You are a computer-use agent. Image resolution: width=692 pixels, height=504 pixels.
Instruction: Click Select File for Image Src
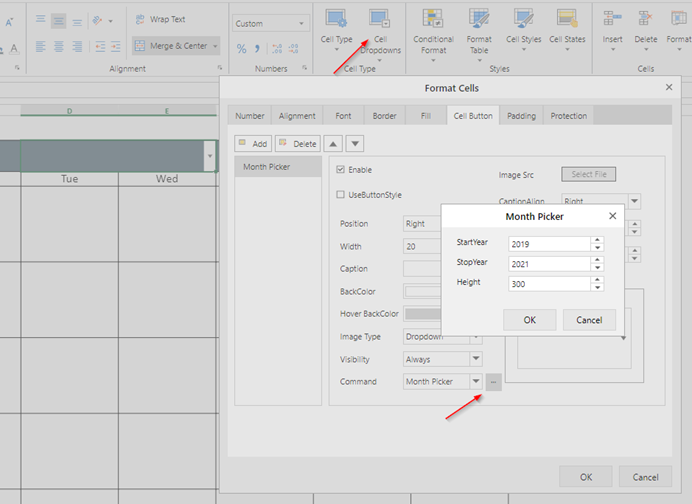coord(588,174)
